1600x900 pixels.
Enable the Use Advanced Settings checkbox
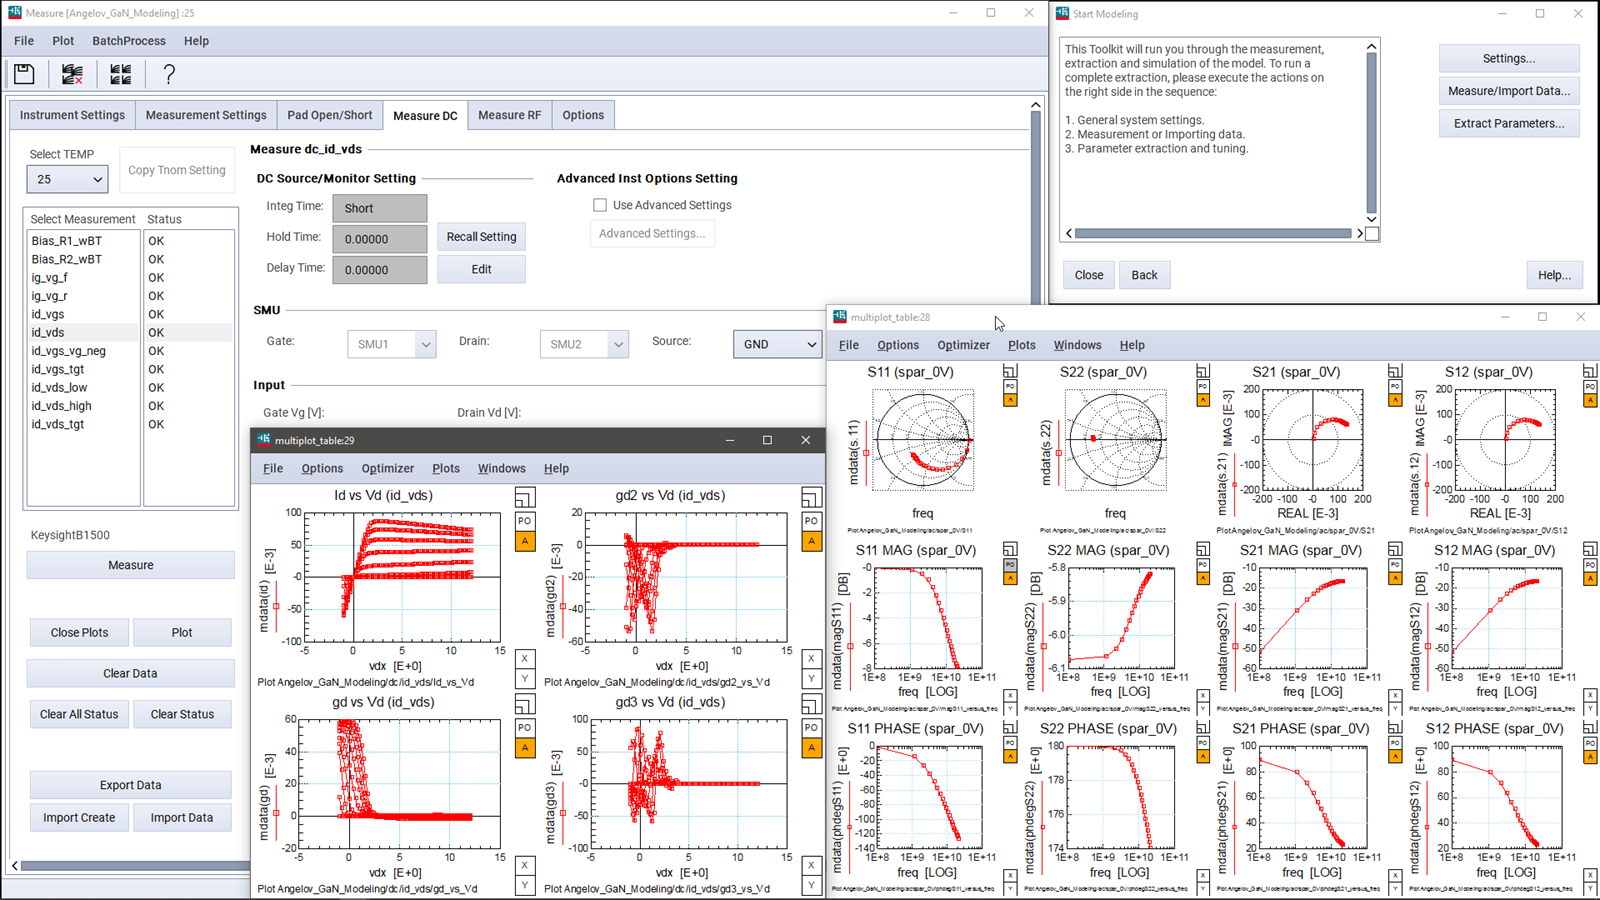point(600,205)
